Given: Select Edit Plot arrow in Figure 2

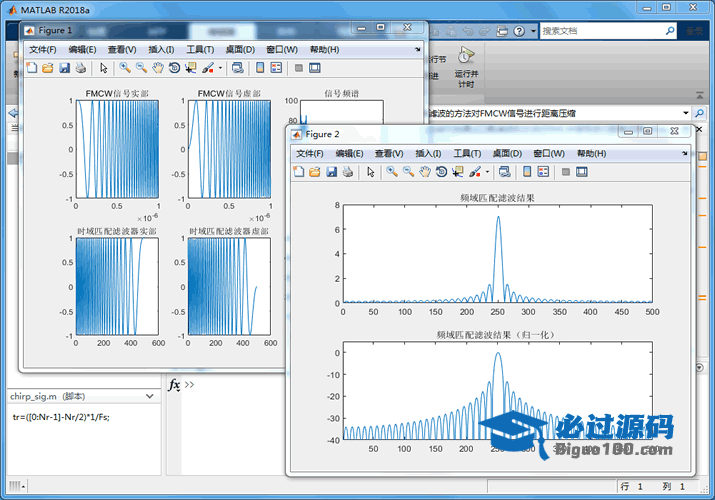Looking at the screenshot, I should click(x=371, y=172).
